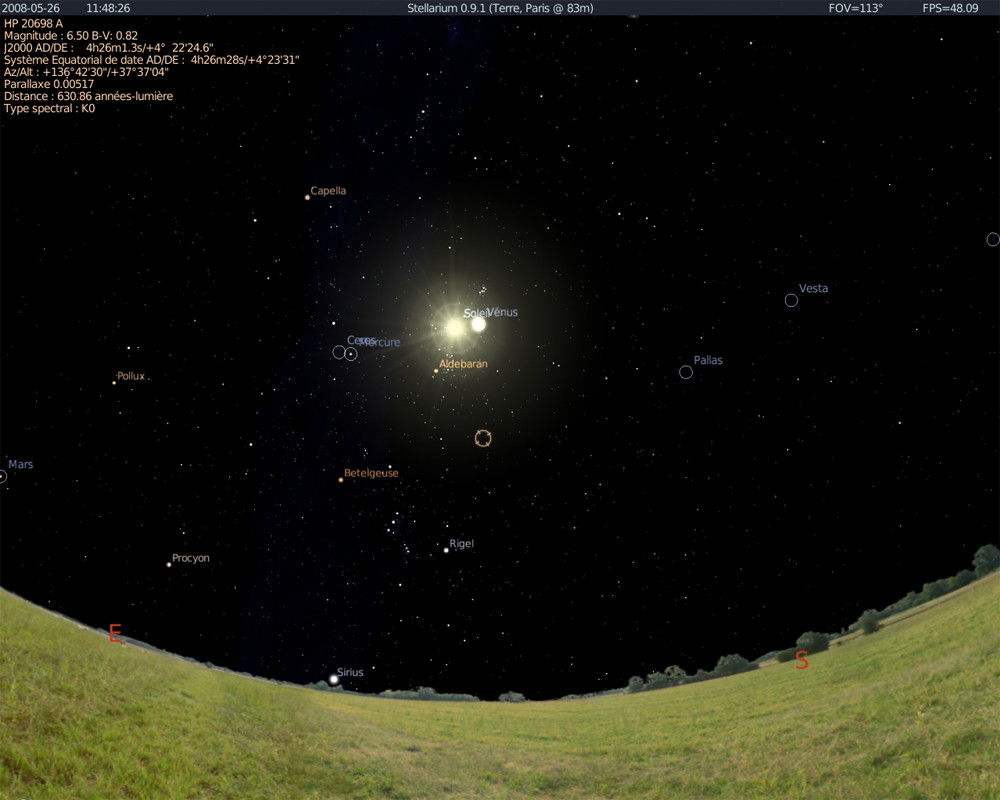Select Sirius near the horizon
1000x800 pixels.
coord(333,680)
